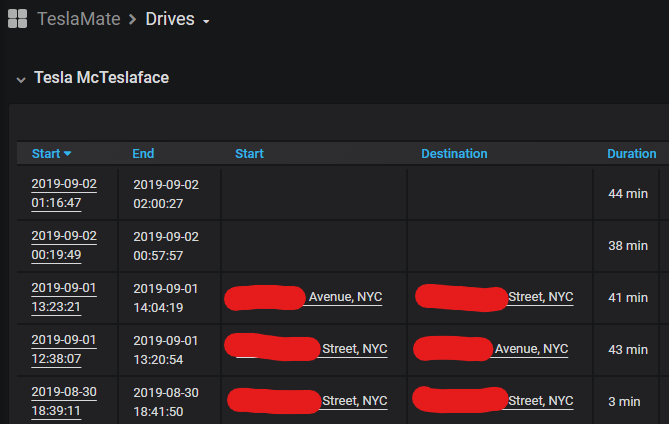
Task: Open the Drives dashboard dropdown
Action: [x=206, y=21]
